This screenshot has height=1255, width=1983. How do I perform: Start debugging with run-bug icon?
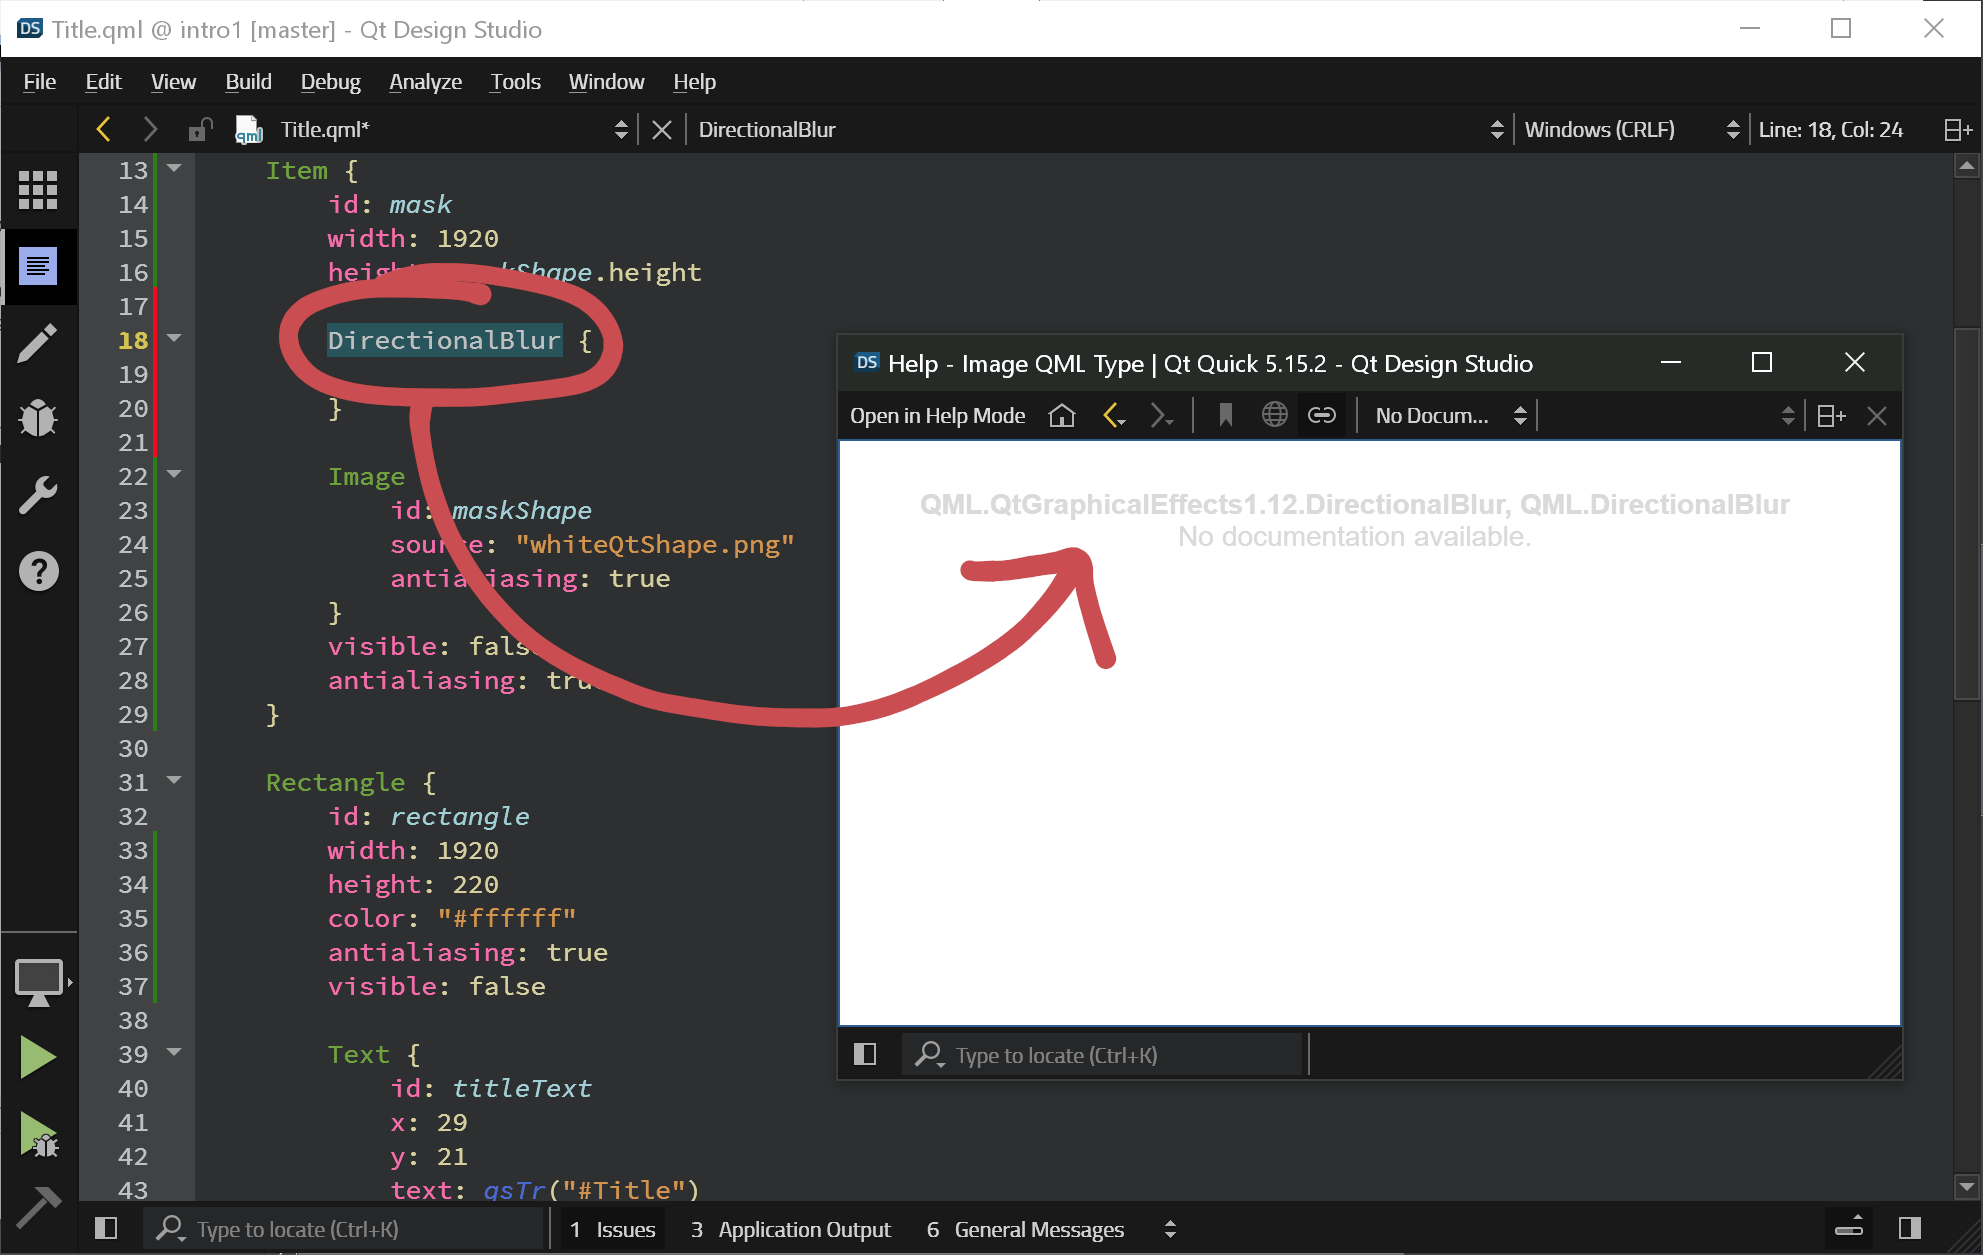pos(38,1135)
